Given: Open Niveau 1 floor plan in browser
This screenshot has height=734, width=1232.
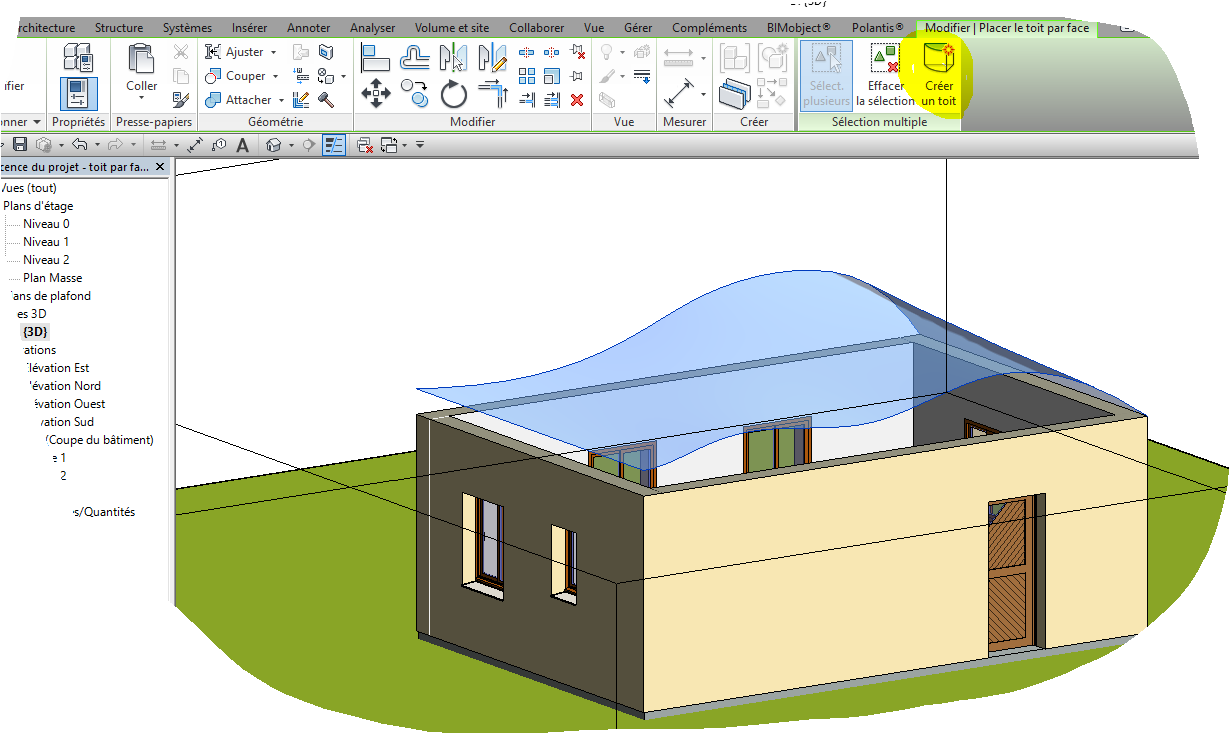Looking at the screenshot, I should pyautogui.click(x=46, y=242).
